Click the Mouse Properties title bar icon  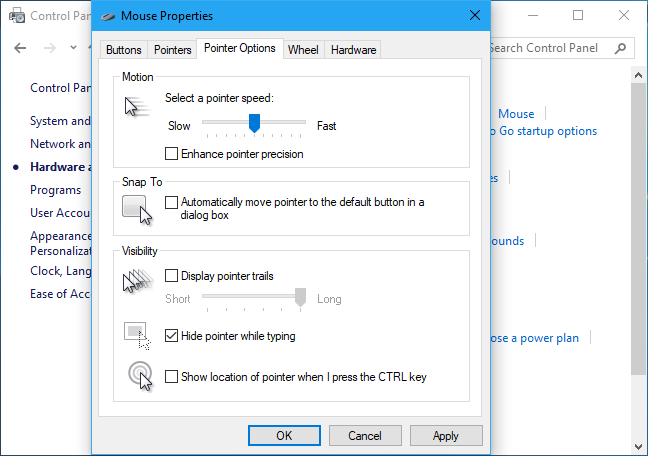point(108,16)
